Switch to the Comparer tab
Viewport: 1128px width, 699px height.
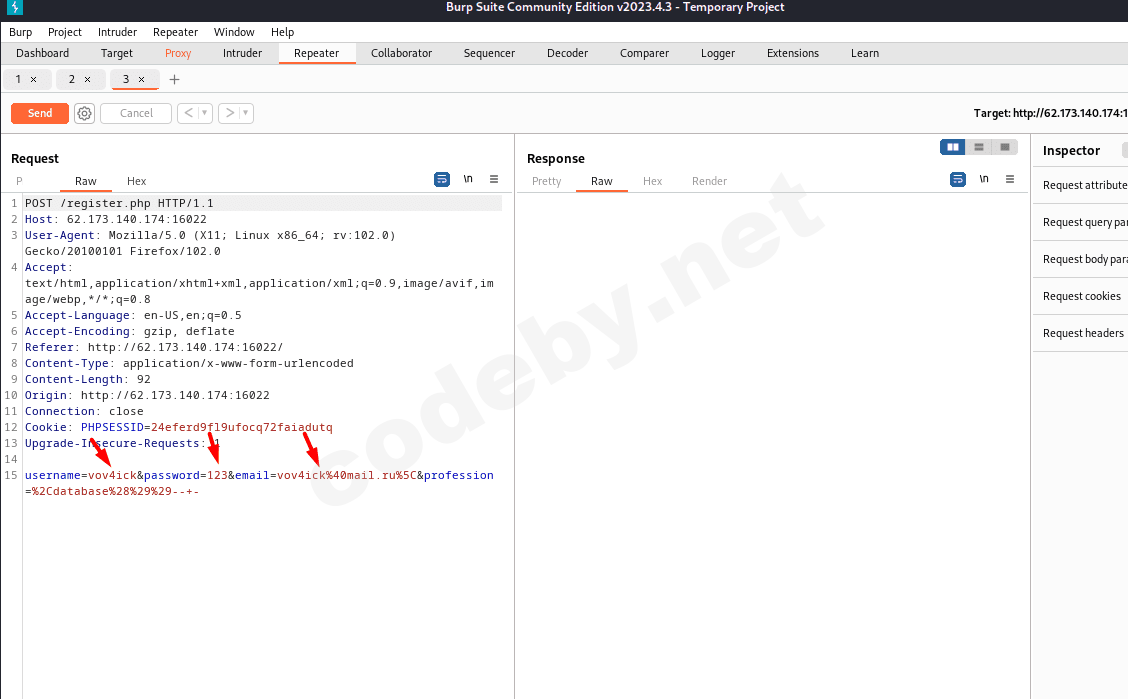point(644,53)
